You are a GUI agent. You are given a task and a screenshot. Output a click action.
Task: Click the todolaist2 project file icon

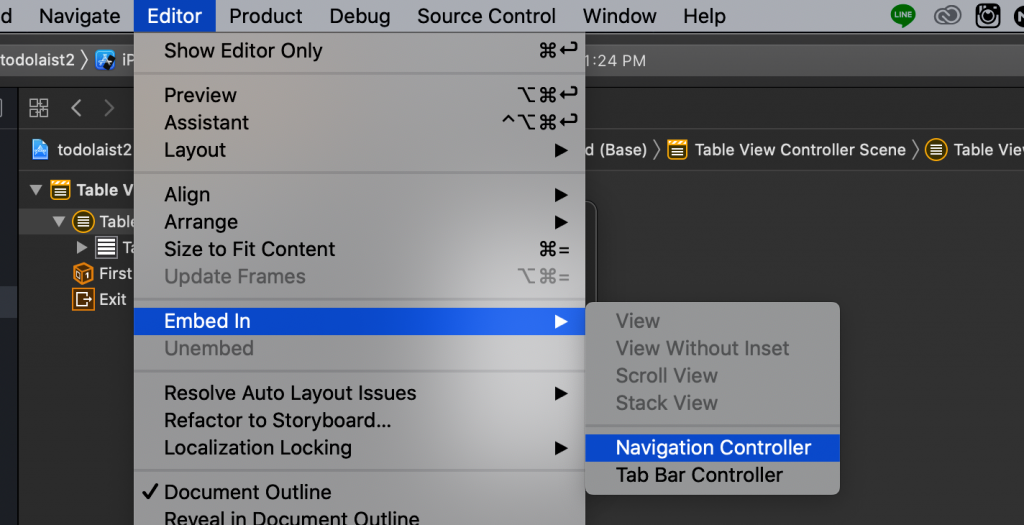(x=40, y=150)
